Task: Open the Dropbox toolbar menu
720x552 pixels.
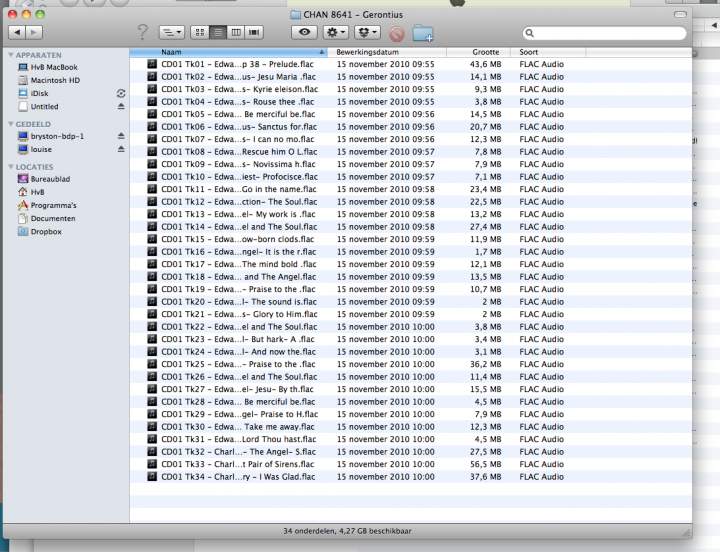Action: tap(366, 33)
